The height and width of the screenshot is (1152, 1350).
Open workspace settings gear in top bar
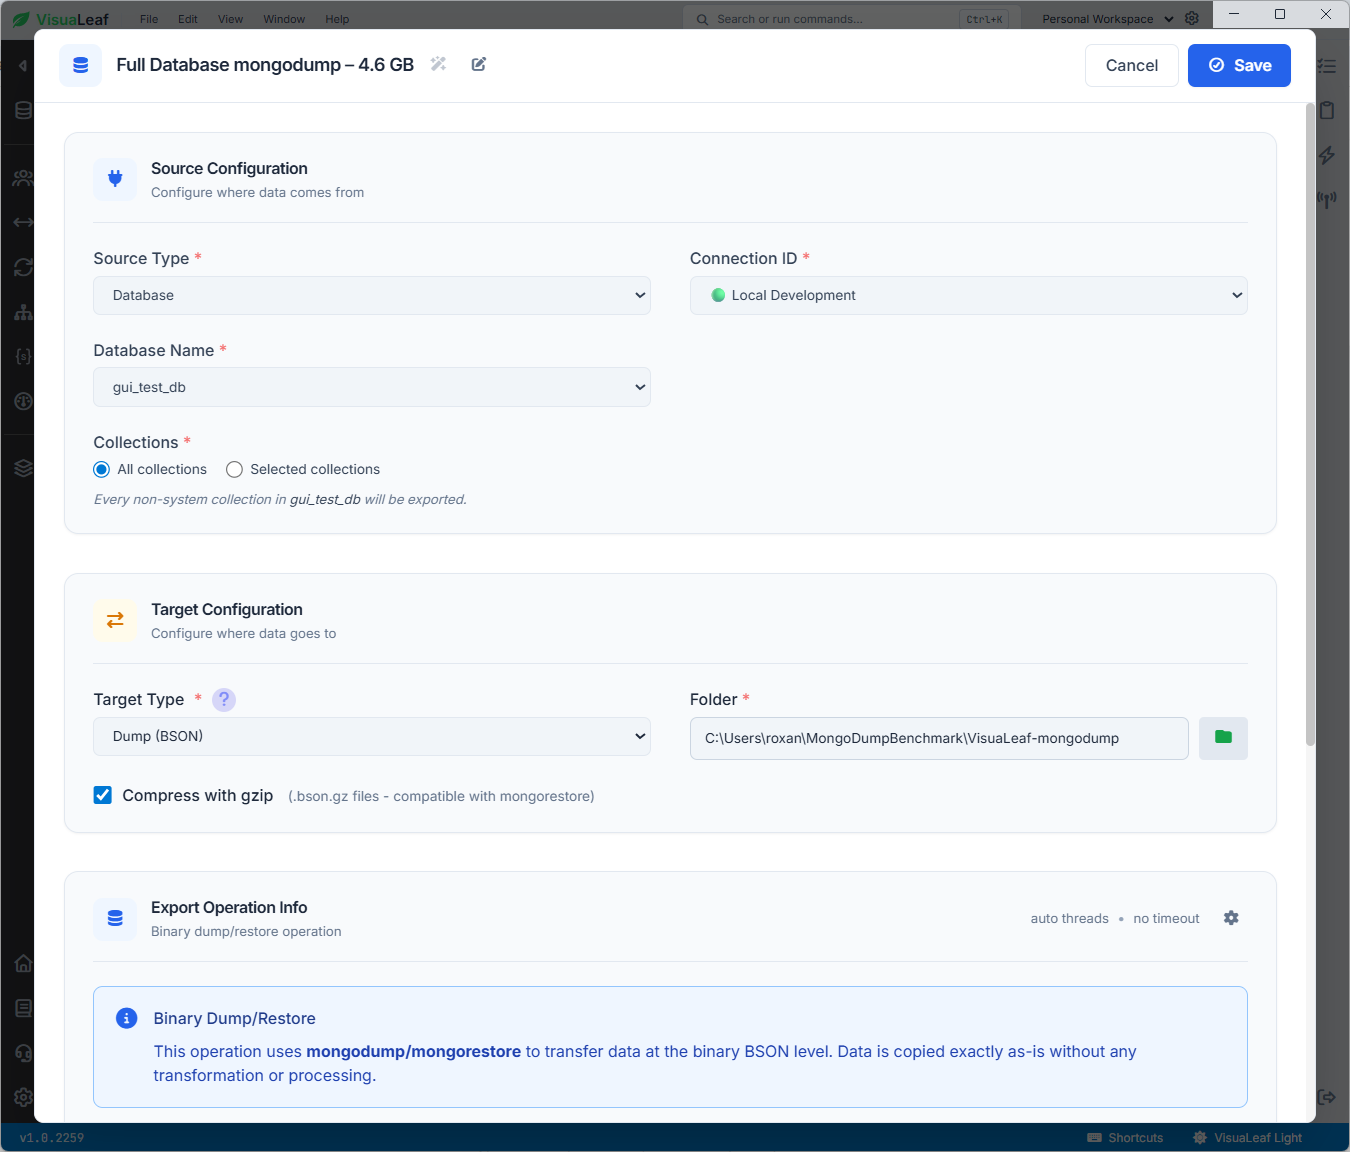1192,19
